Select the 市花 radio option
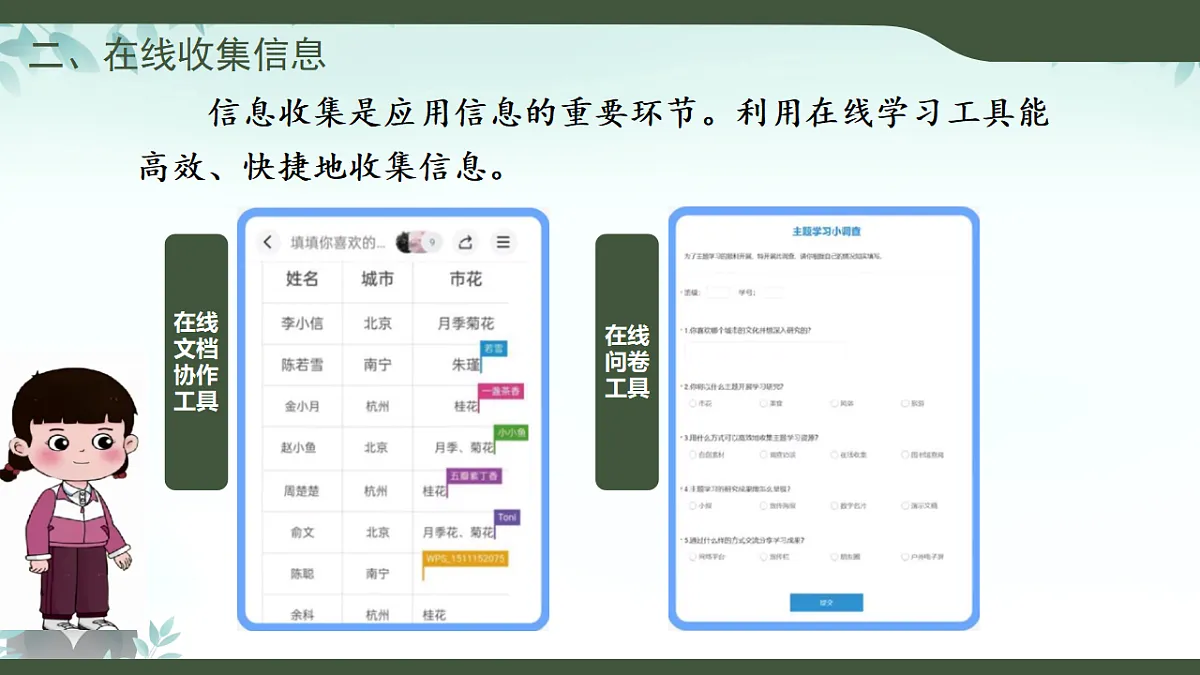The width and height of the screenshot is (1200, 675). [x=693, y=403]
